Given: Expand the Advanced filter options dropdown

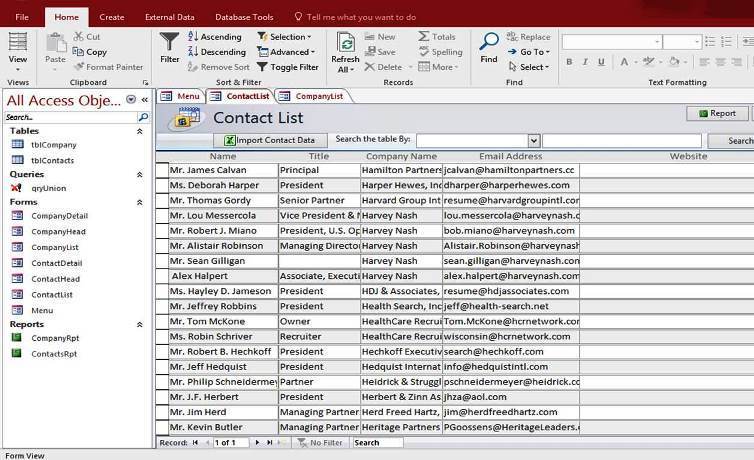Looking at the screenshot, I should click(290, 52).
